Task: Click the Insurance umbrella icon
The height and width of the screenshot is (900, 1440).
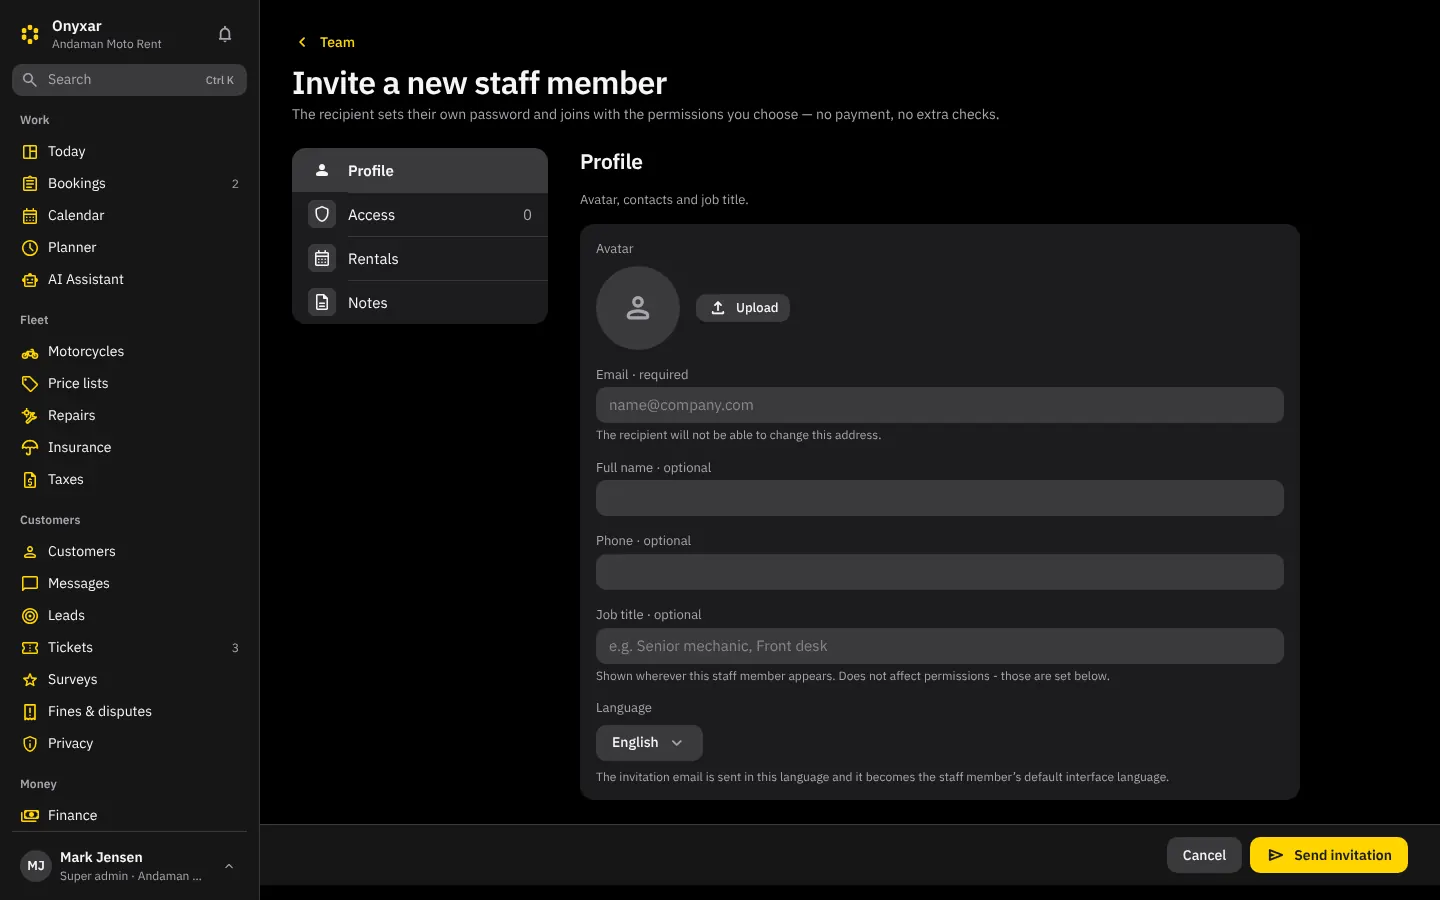Action: point(30,448)
